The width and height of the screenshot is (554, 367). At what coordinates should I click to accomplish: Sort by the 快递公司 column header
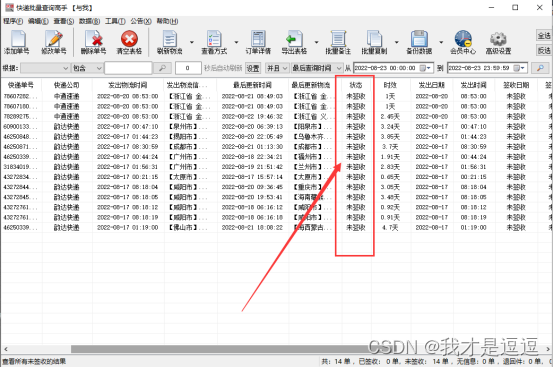(66, 85)
